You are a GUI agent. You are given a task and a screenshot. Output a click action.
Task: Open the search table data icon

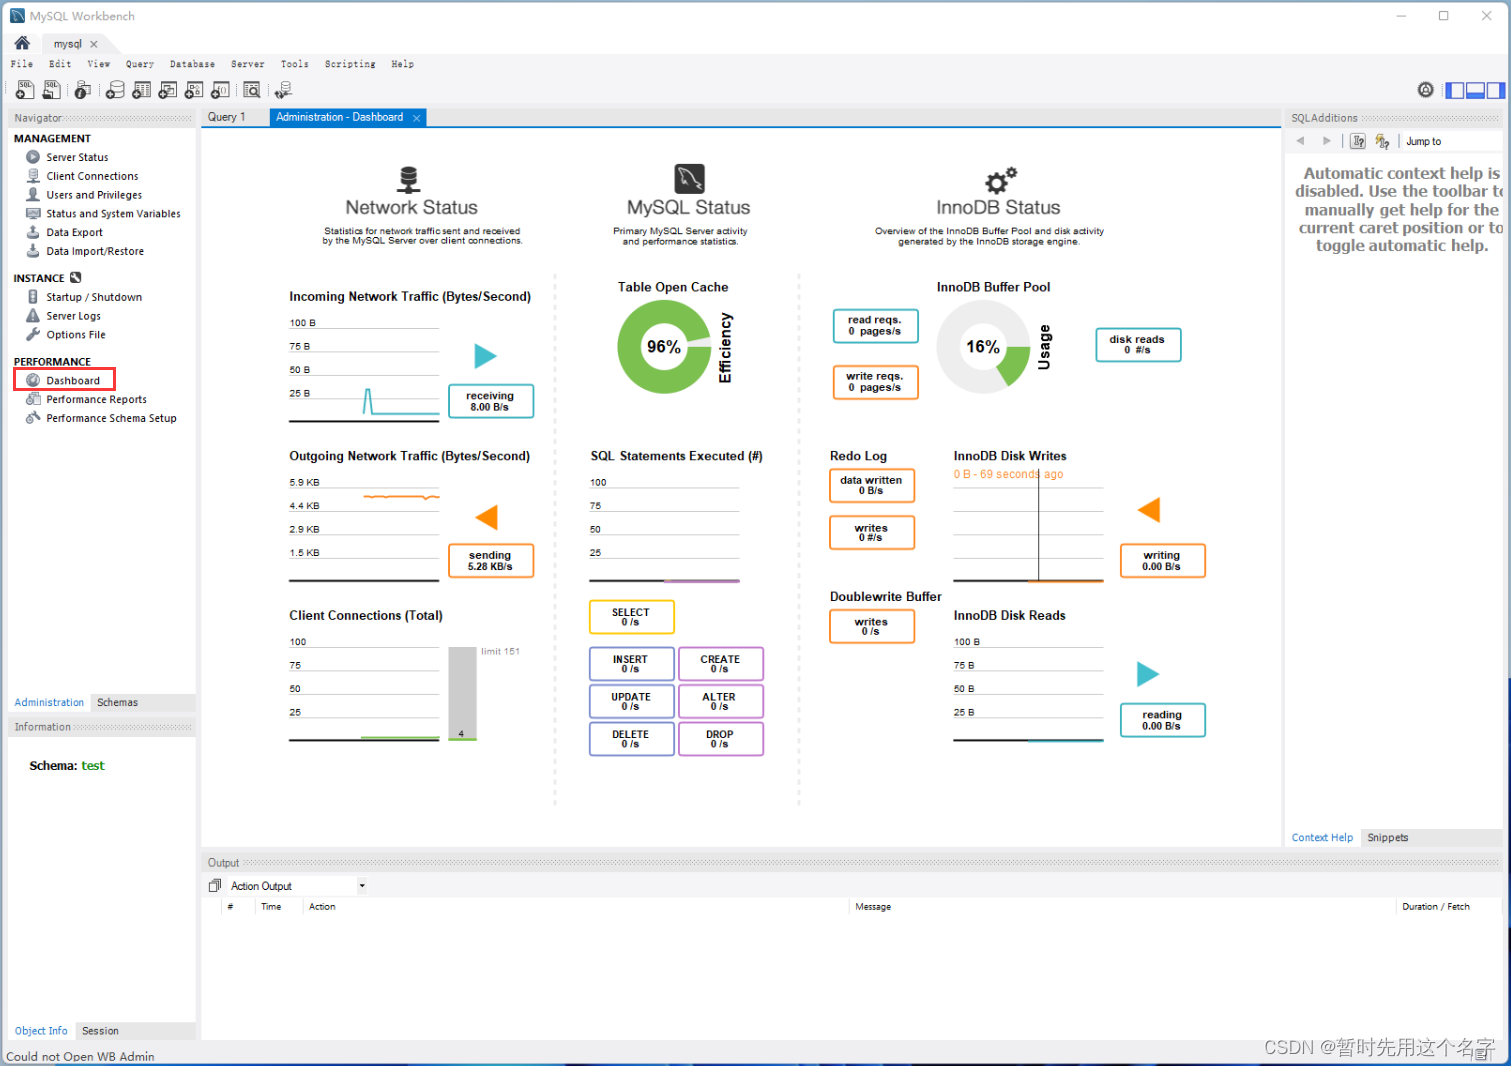[x=252, y=90]
